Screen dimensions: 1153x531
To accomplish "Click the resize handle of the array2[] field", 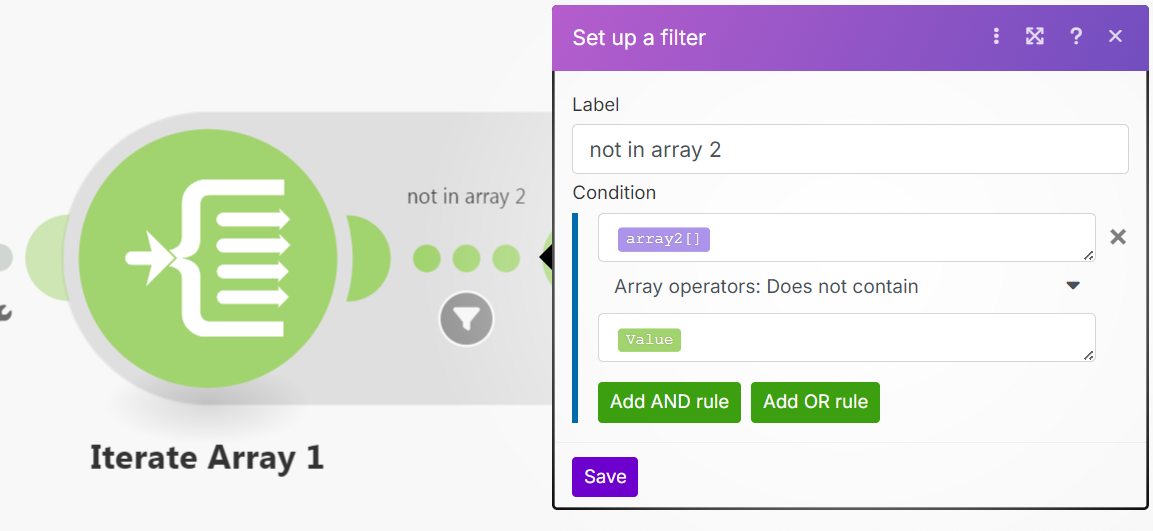I will point(1089,255).
